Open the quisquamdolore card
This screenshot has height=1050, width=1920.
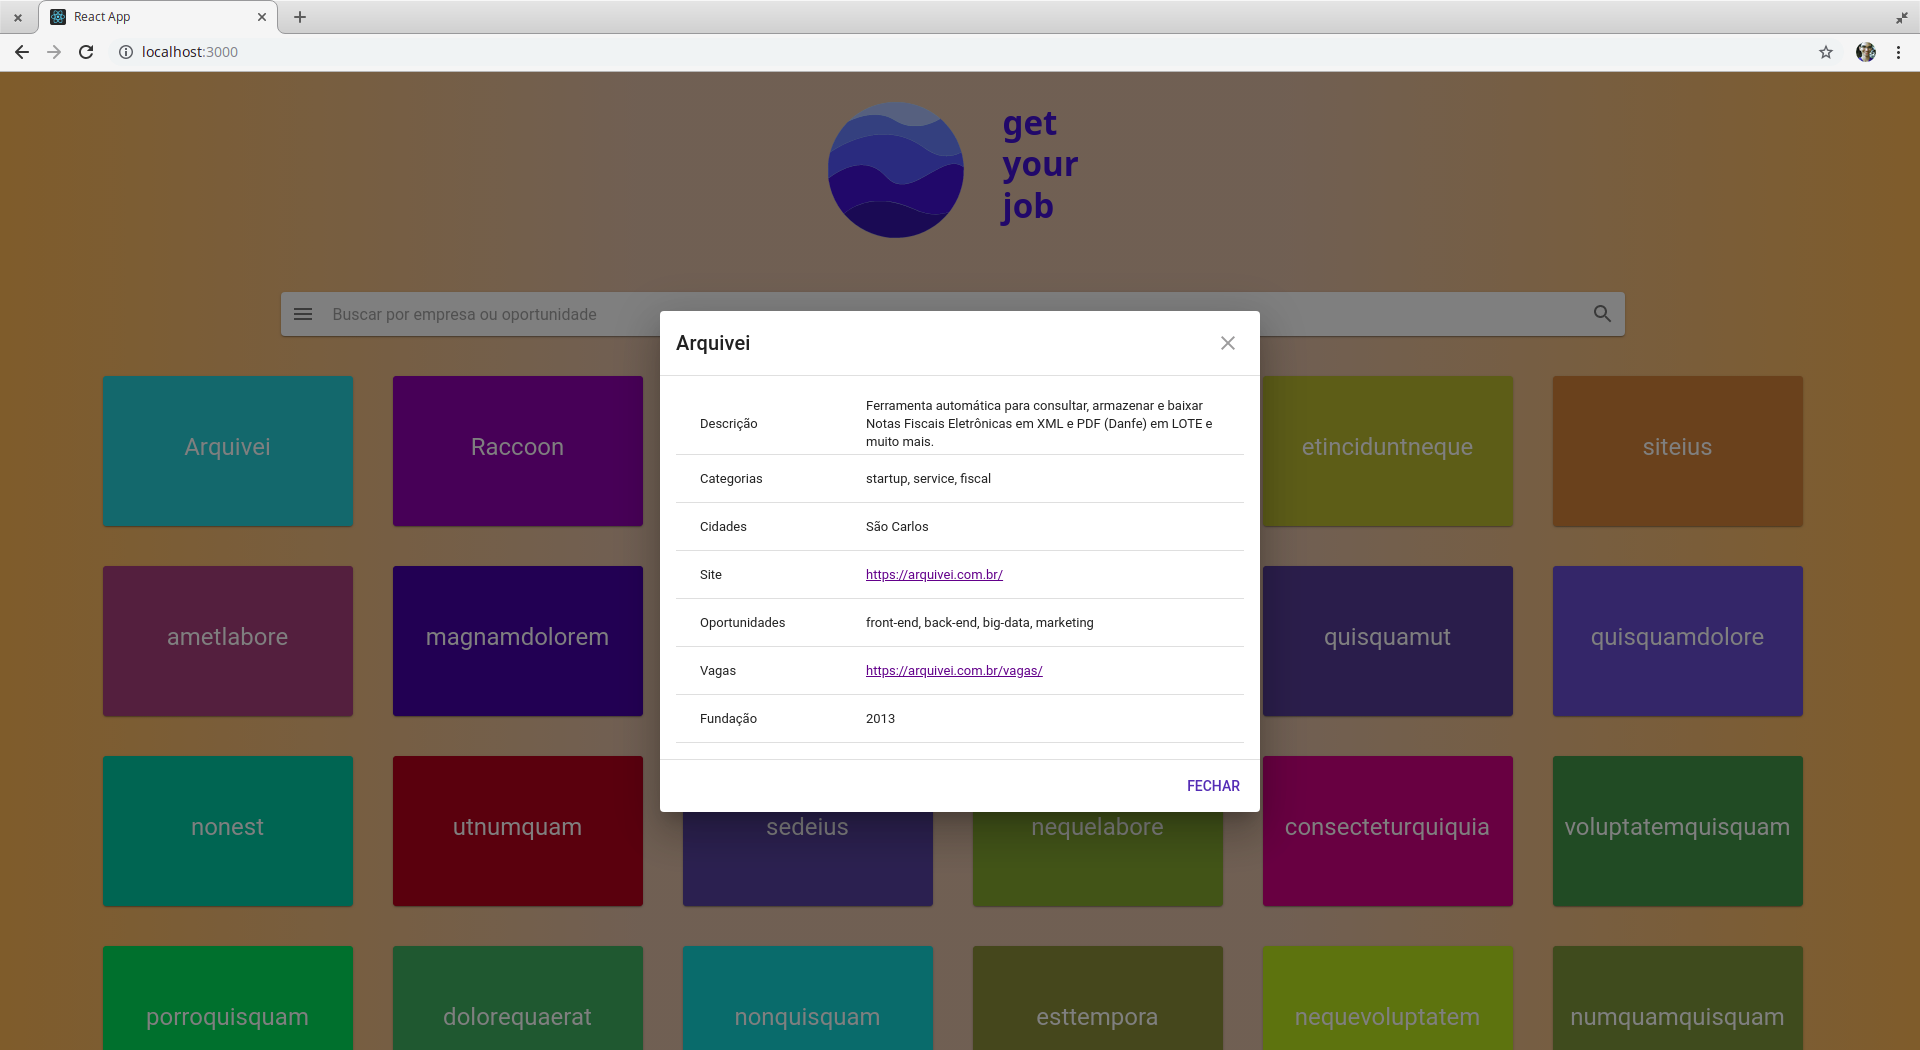click(1678, 641)
